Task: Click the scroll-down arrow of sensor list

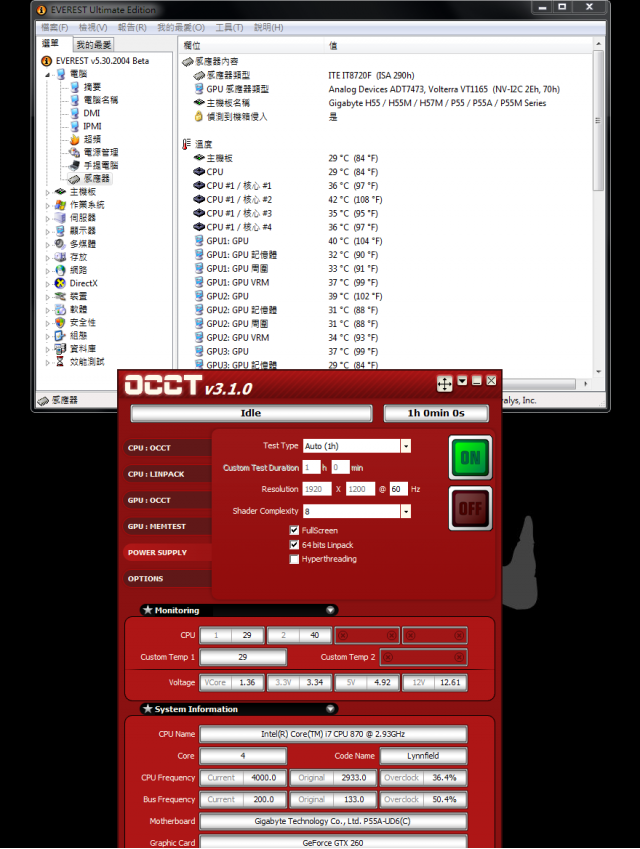Action: (598, 371)
